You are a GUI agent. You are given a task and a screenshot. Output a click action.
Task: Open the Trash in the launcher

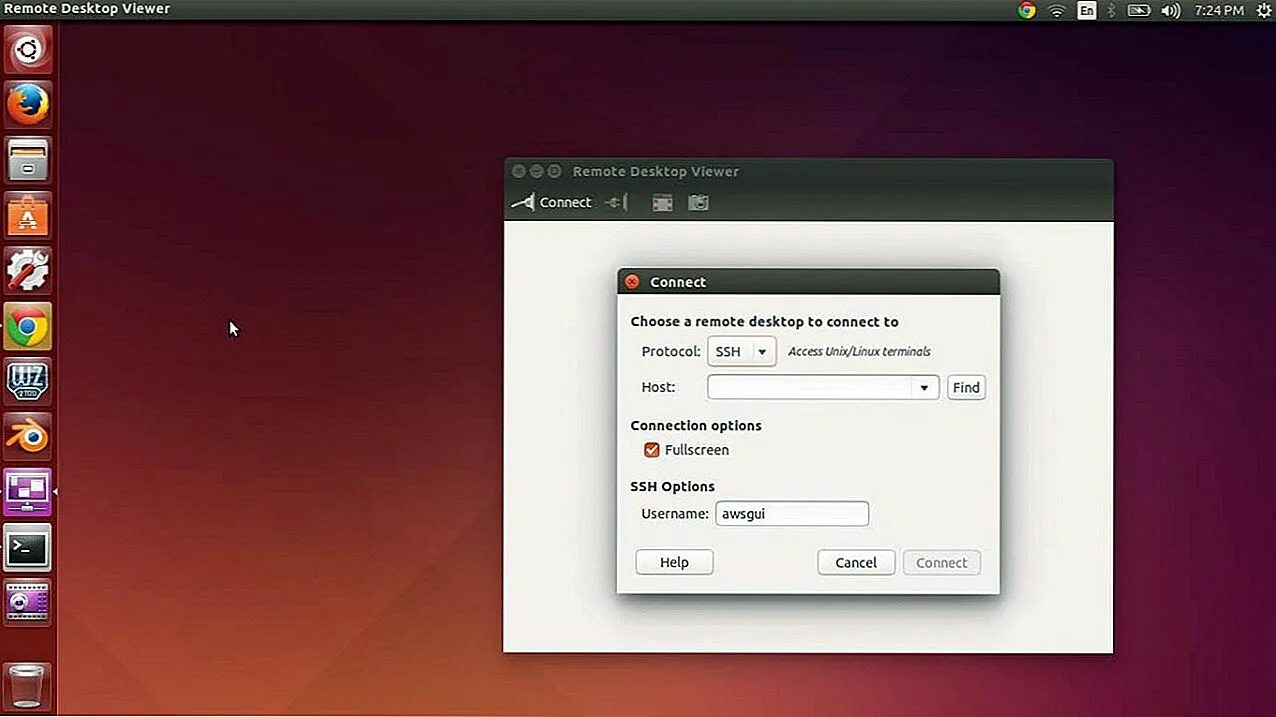tap(28, 686)
